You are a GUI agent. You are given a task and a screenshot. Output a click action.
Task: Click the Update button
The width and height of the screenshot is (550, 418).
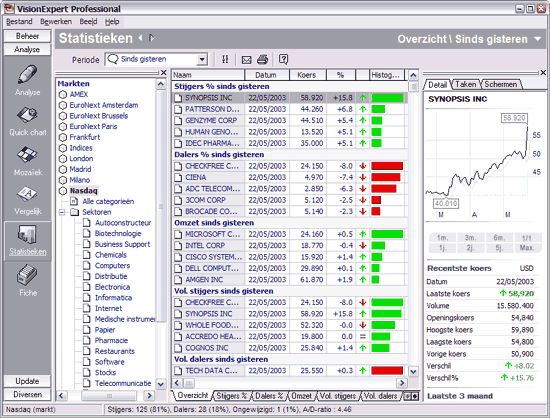27,381
